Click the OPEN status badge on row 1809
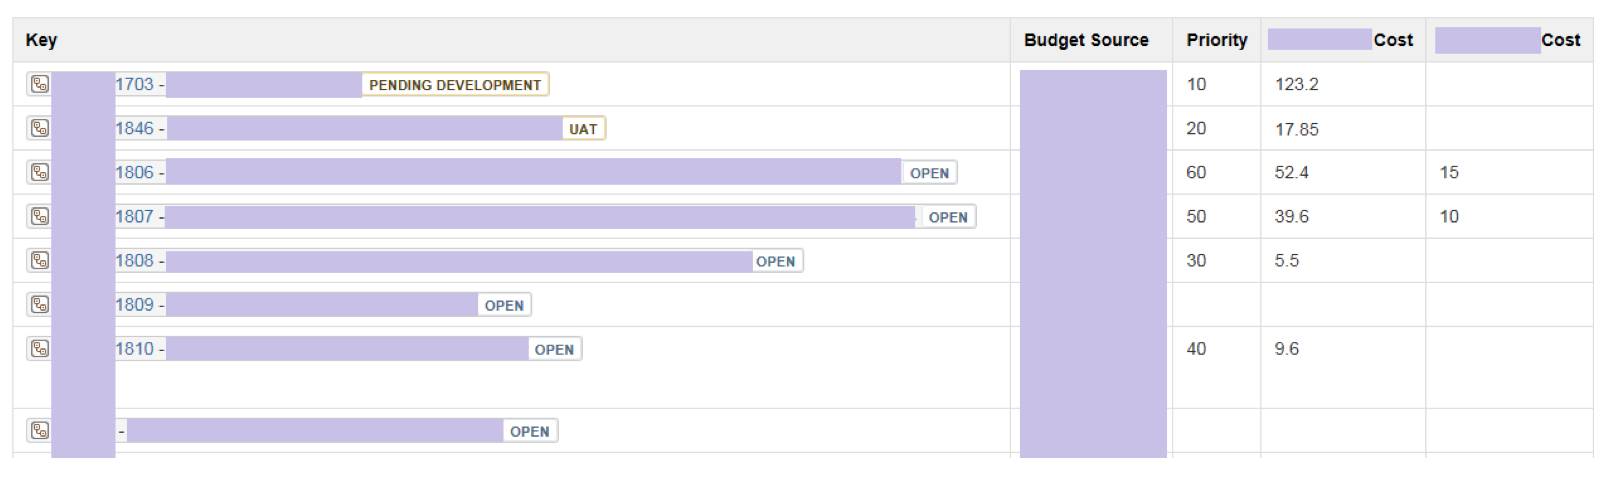1616x492 pixels. click(504, 305)
